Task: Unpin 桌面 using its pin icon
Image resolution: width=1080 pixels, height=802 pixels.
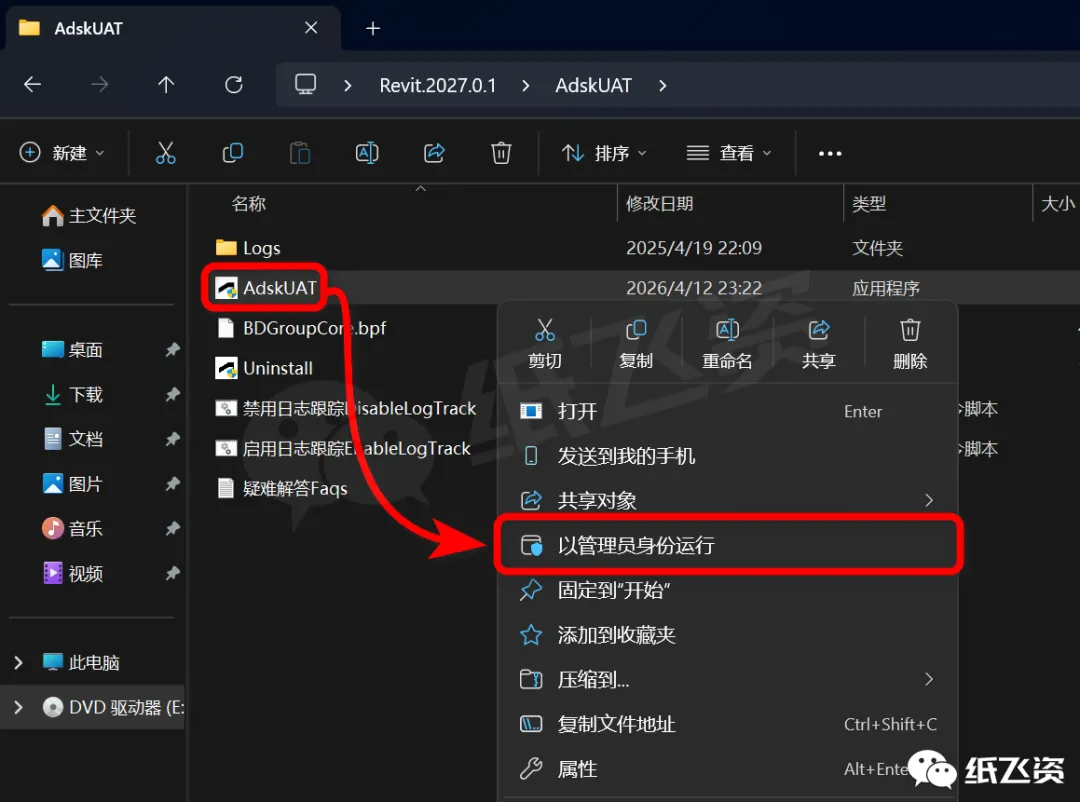Action: tap(172, 350)
